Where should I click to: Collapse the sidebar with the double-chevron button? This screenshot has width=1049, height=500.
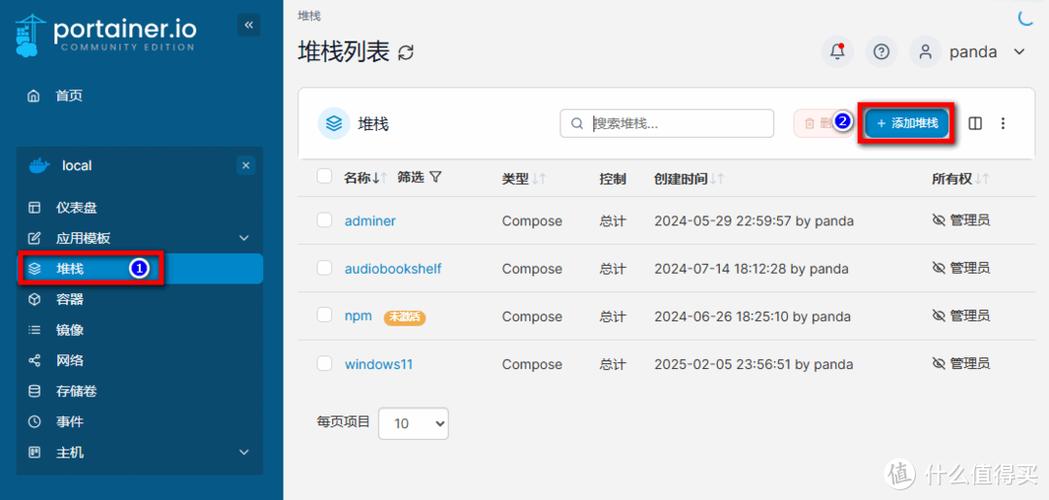(249, 25)
